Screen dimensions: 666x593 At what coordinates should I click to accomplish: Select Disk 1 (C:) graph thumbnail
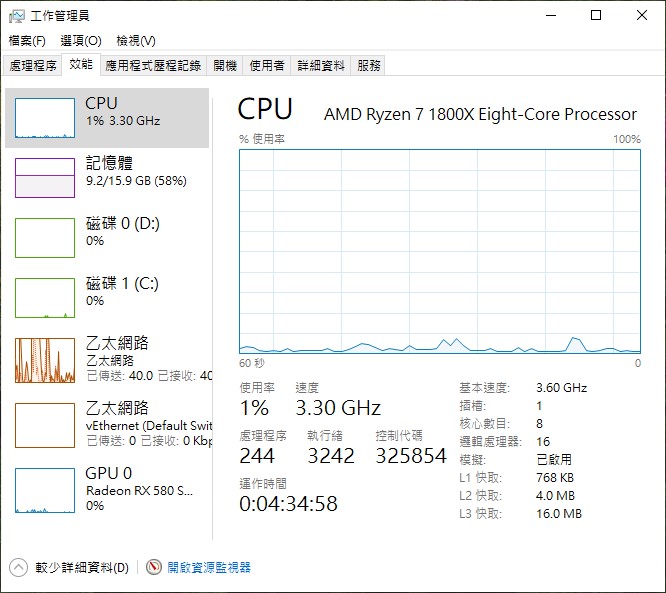tap(45, 298)
